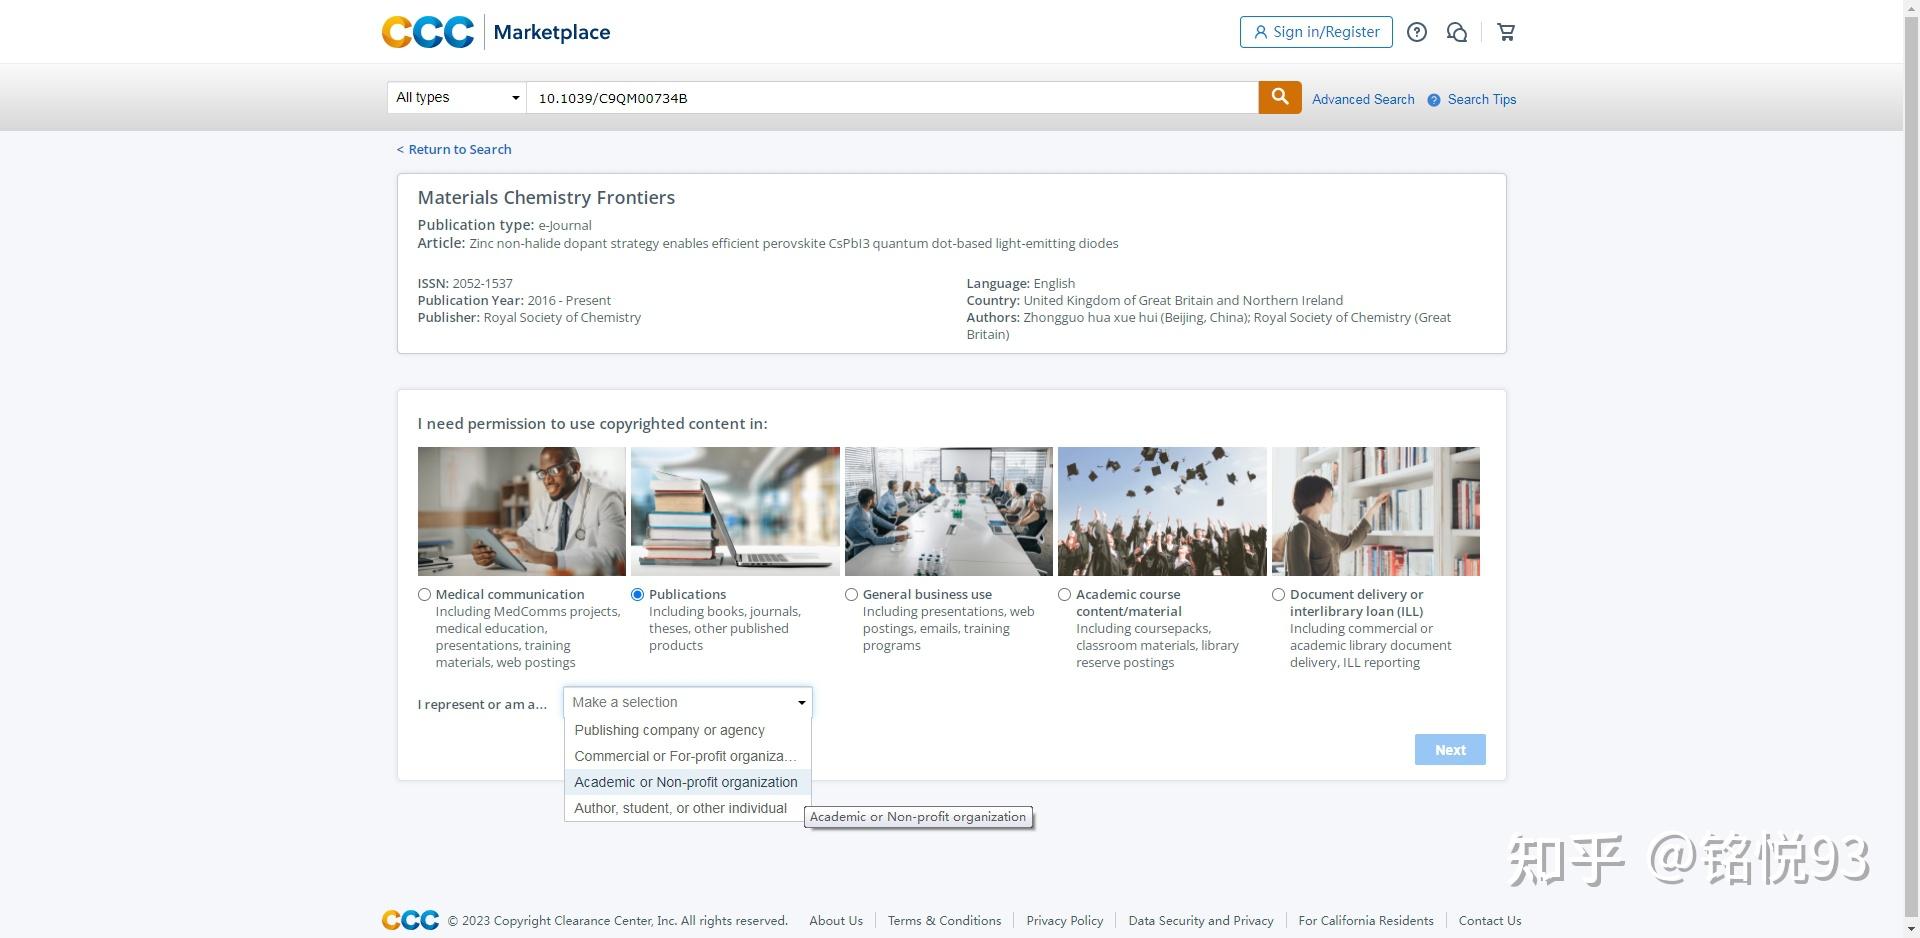Select Document delivery or interlibrary loan radio
The height and width of the screenshot is (938, 1920).
(1278, 594)
